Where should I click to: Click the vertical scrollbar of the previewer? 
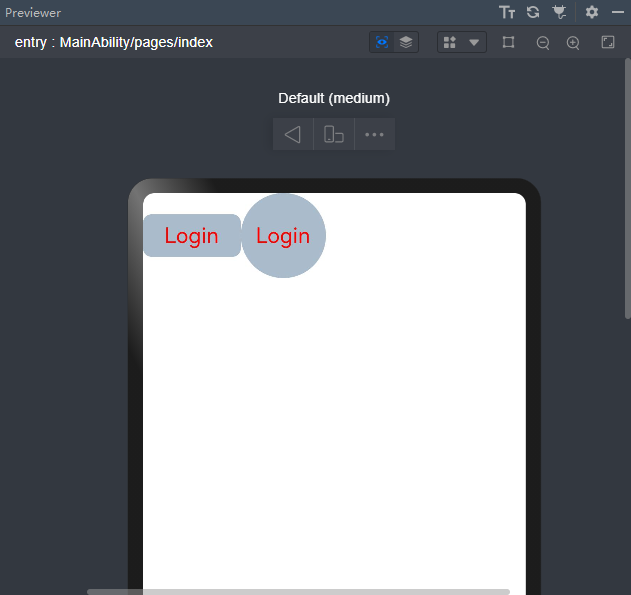[627, 188]
